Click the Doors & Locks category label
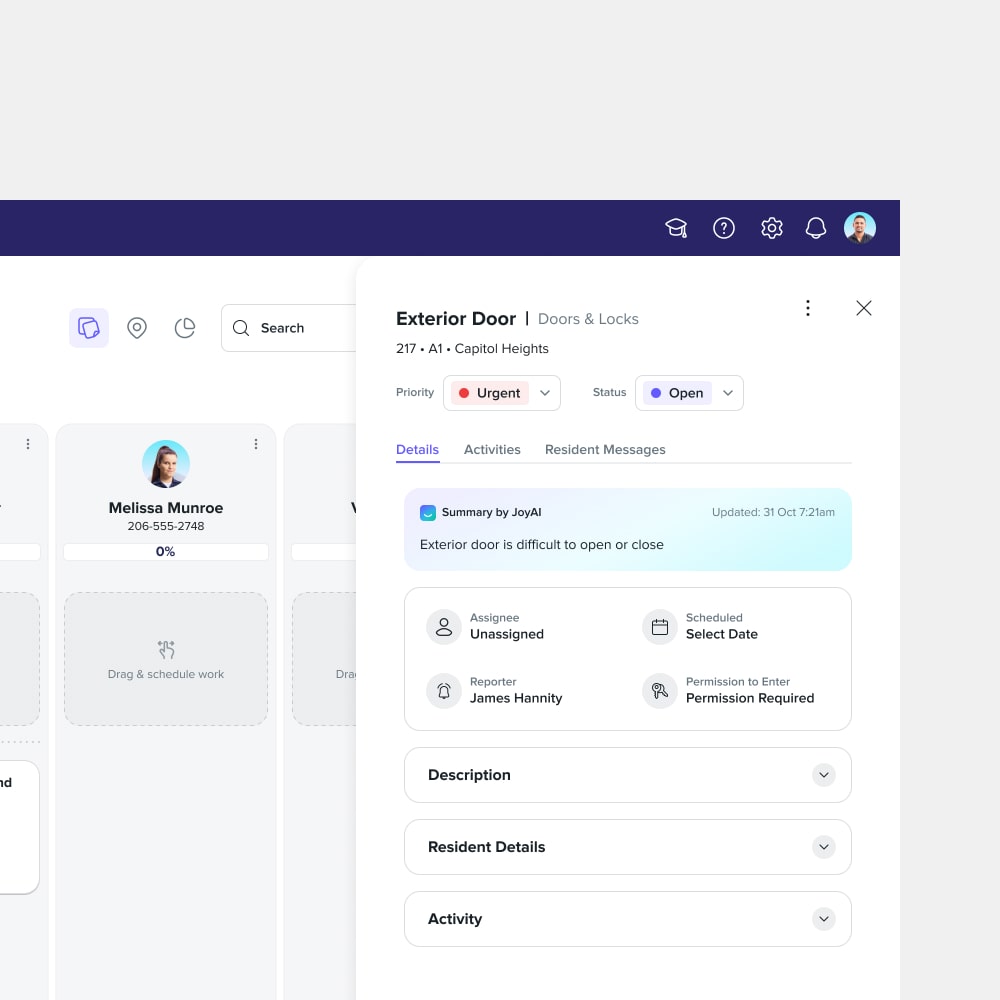1000x1000 pixels. (588, 319)
